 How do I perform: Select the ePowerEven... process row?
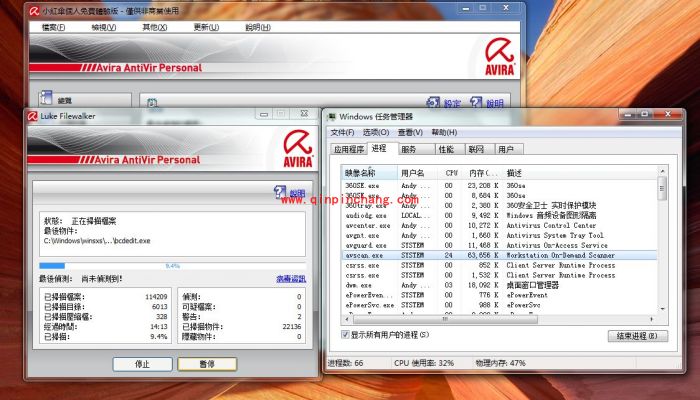[499, 295]
